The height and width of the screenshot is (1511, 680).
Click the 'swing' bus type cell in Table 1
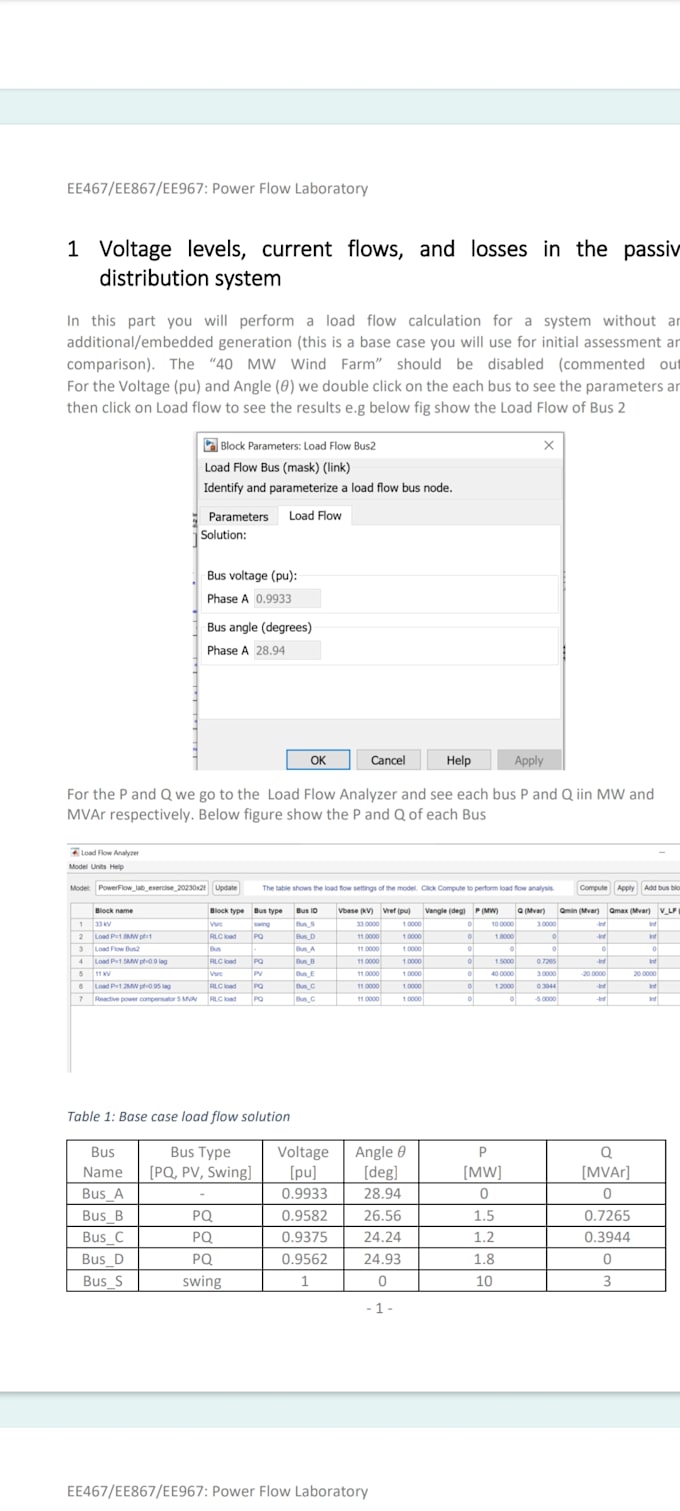coord(201,1281)
